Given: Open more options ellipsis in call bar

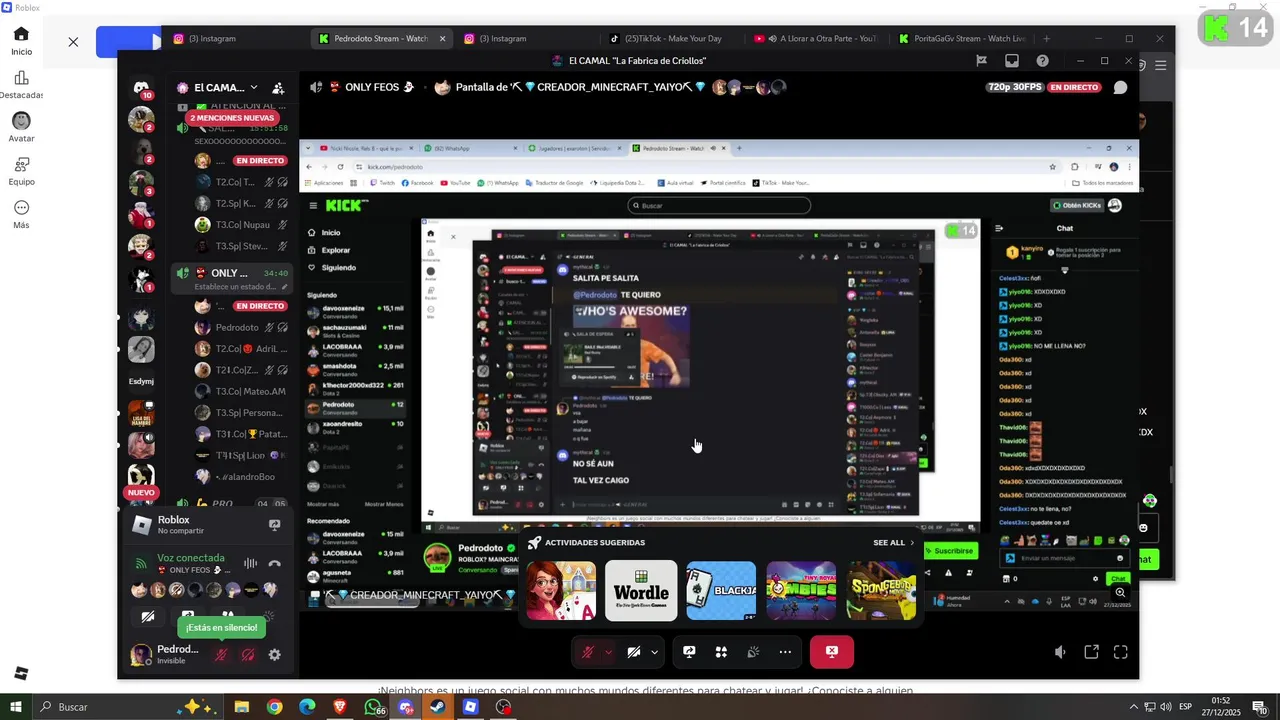Looking at the screenshot, I should [785, 652].
